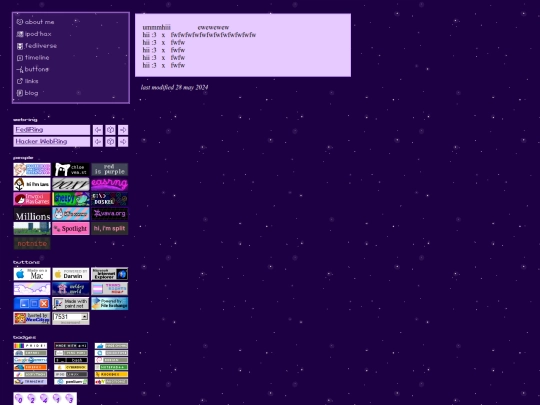Viewport: 540px width, 405px height.
Task: Click the pastel clouds rainbow badge
Action: (x=32, y=289)
